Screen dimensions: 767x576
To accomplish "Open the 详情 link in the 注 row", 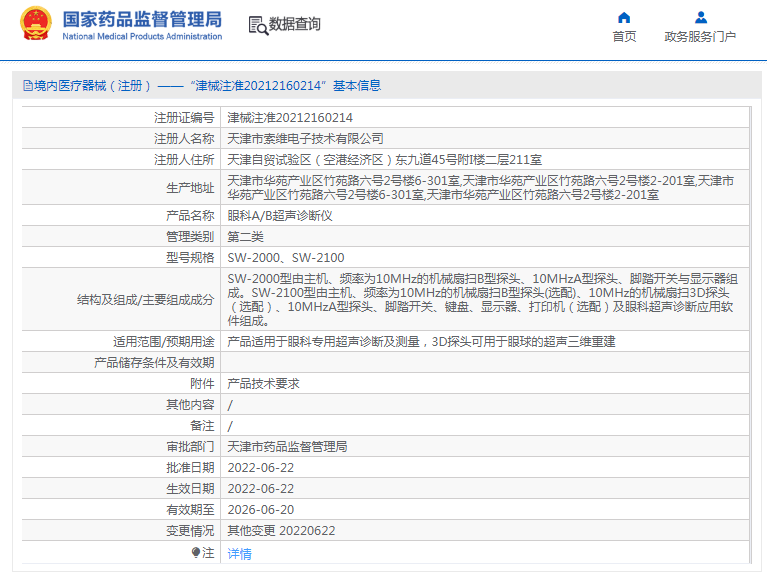I will (239, 553).
